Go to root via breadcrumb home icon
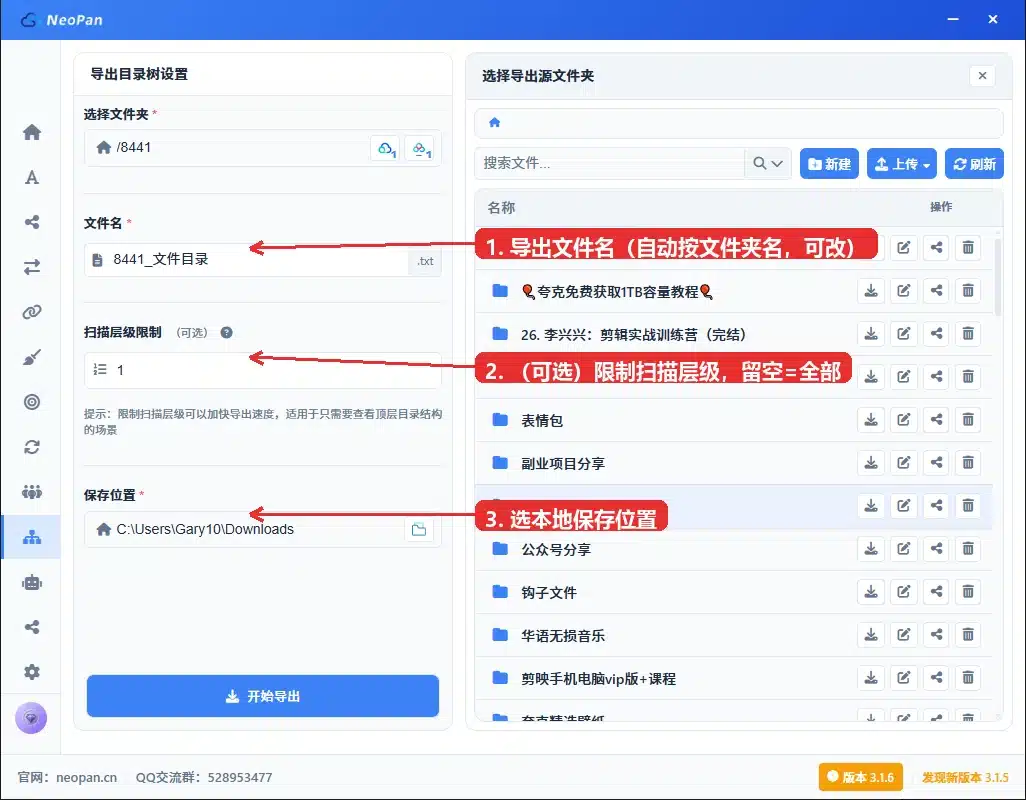Screen dimensions: 1026x800 (x=495, y=122)
